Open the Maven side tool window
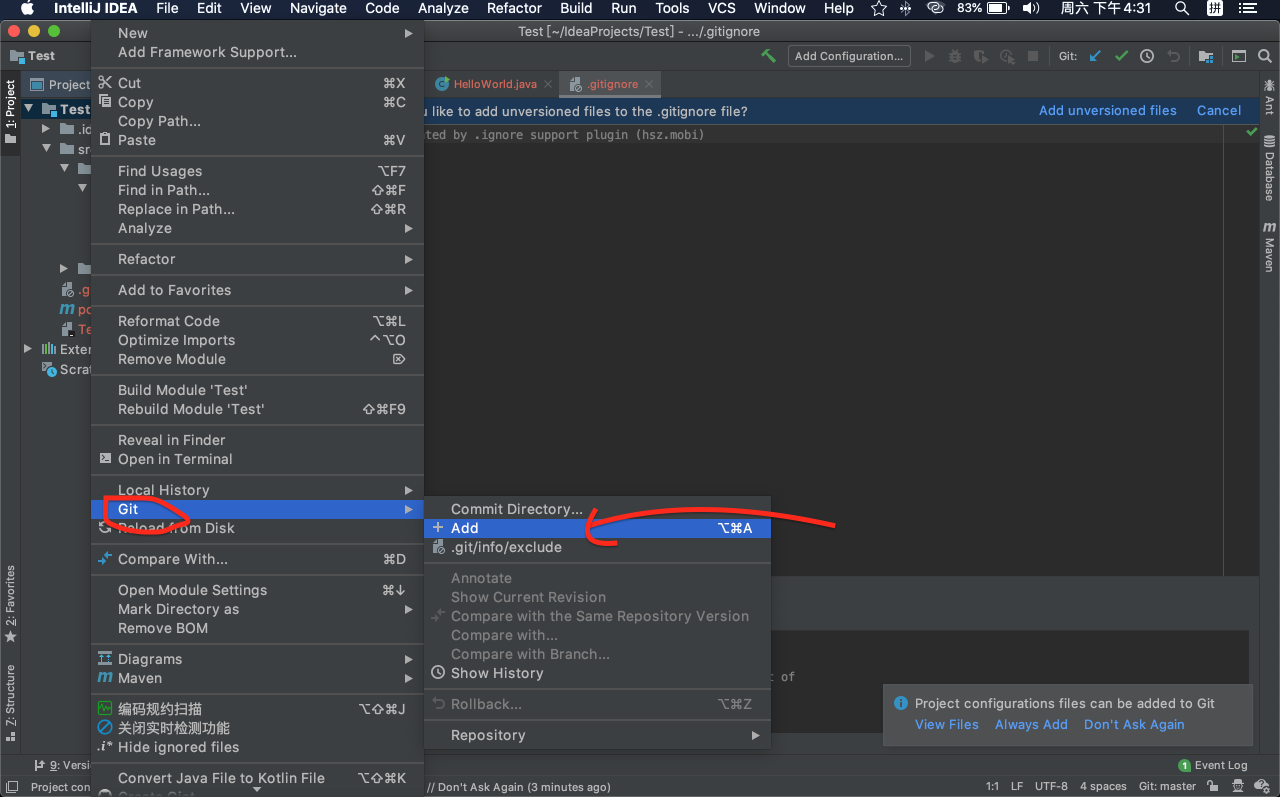 coord(1269,247)
